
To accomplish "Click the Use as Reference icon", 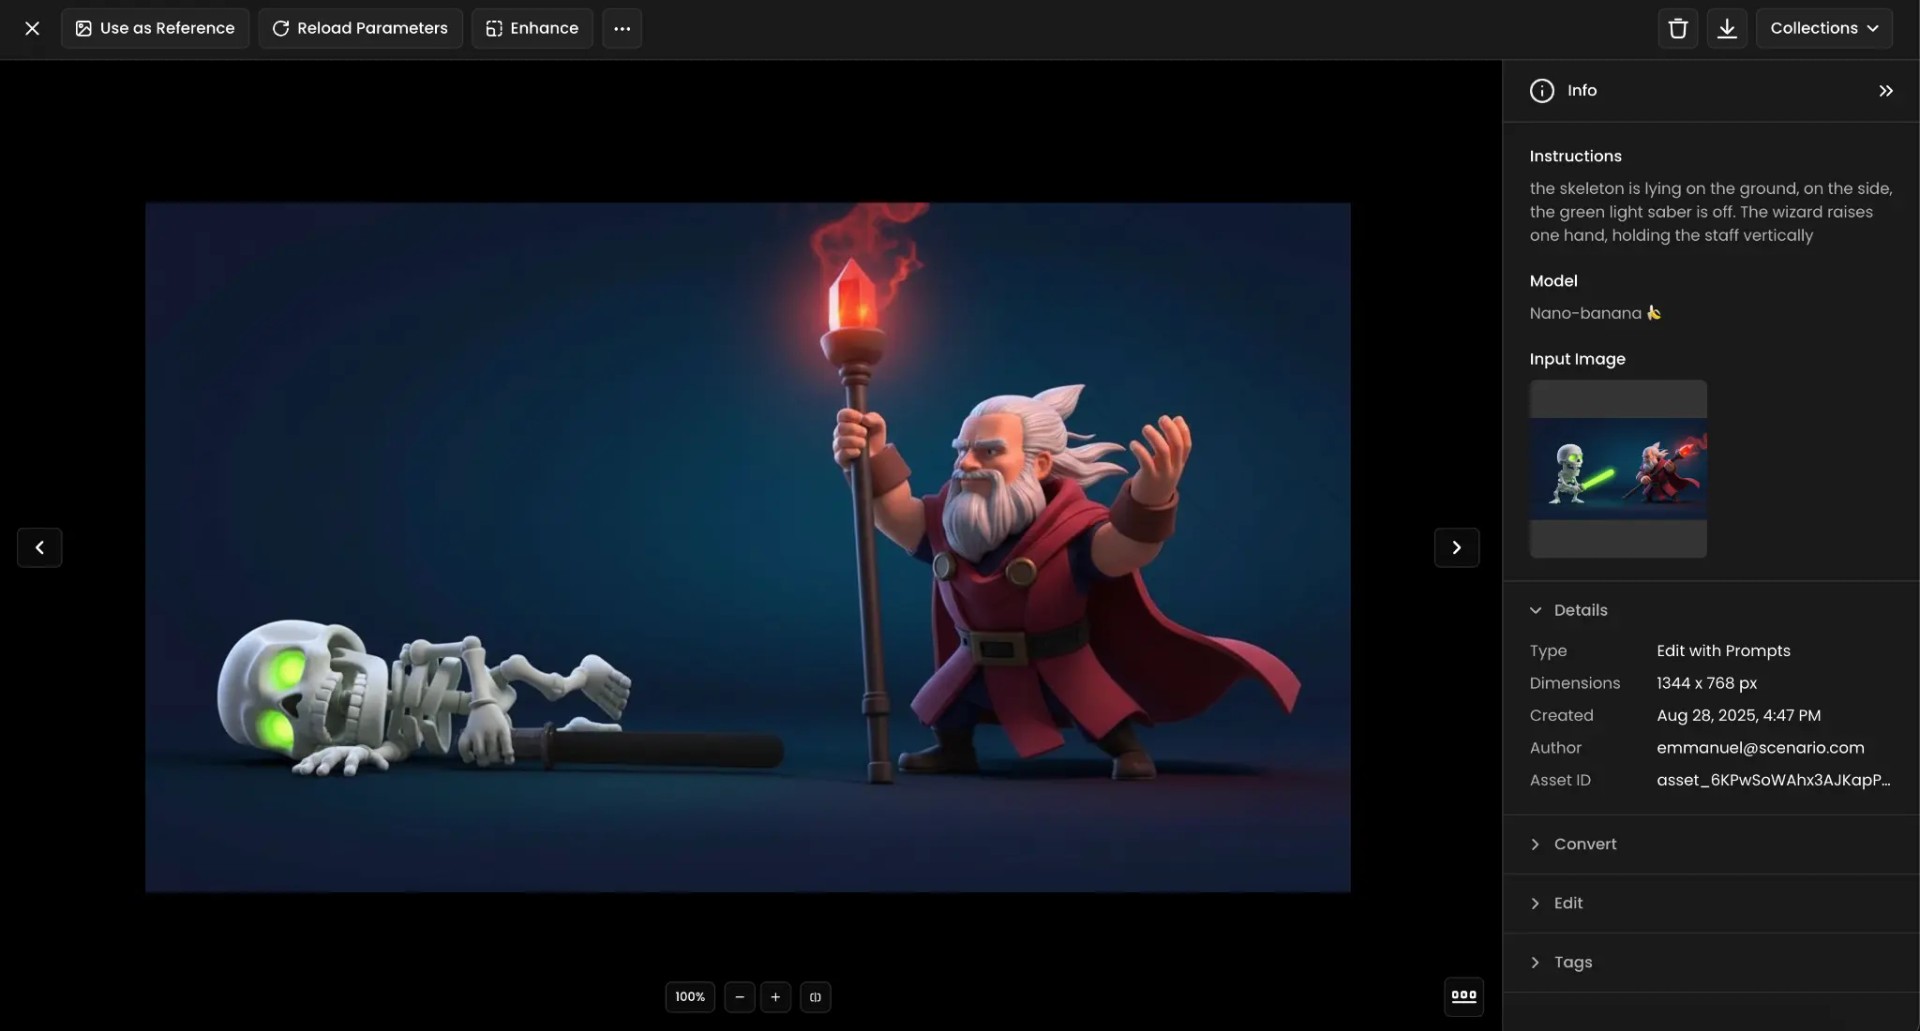I will [83, 28].
